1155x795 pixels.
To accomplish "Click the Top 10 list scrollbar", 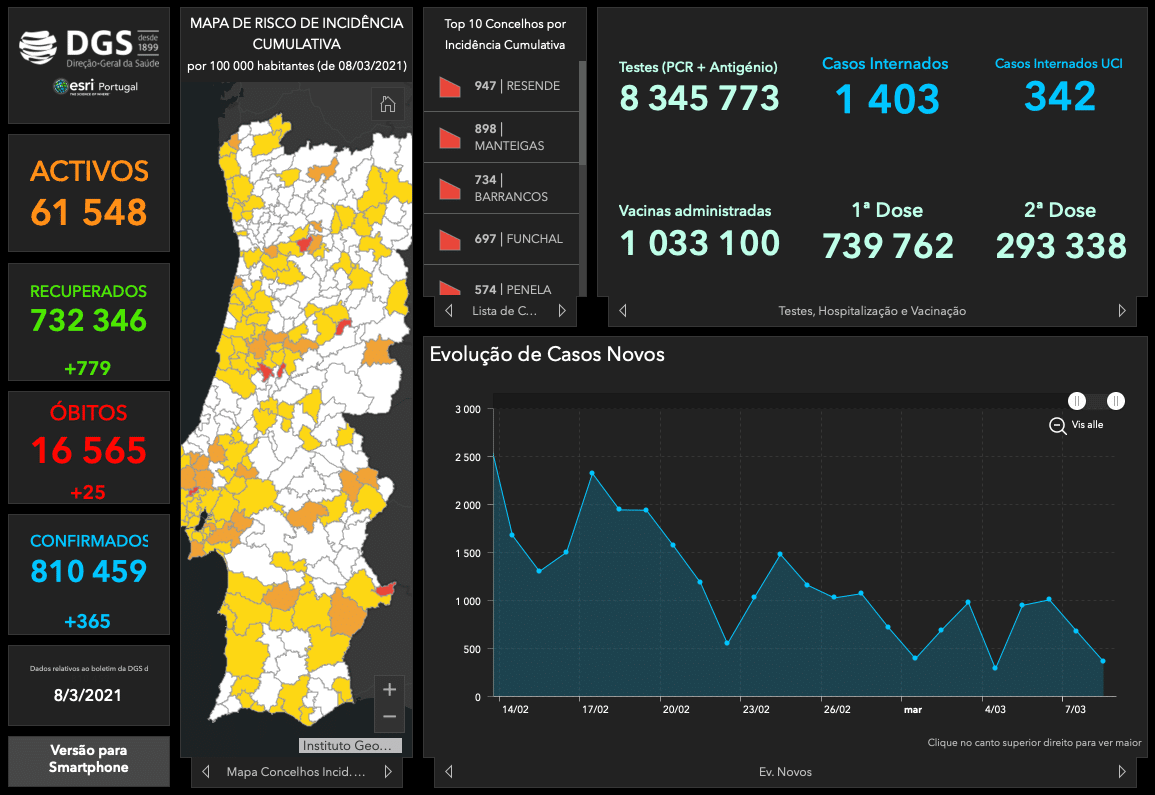I will point(582,112).
